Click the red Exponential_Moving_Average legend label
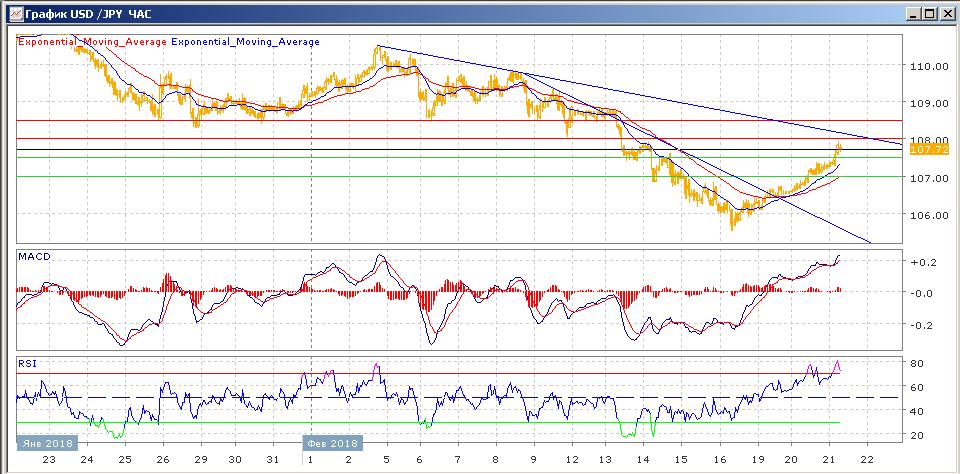960x474 pixels. tap(92, 42)
